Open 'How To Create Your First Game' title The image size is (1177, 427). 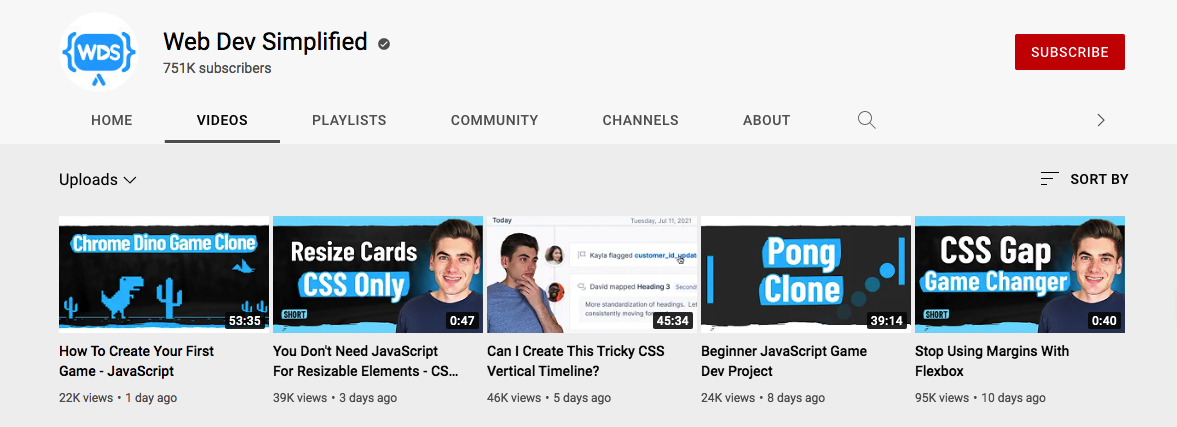pyautogui.click(x=137, y=361)
